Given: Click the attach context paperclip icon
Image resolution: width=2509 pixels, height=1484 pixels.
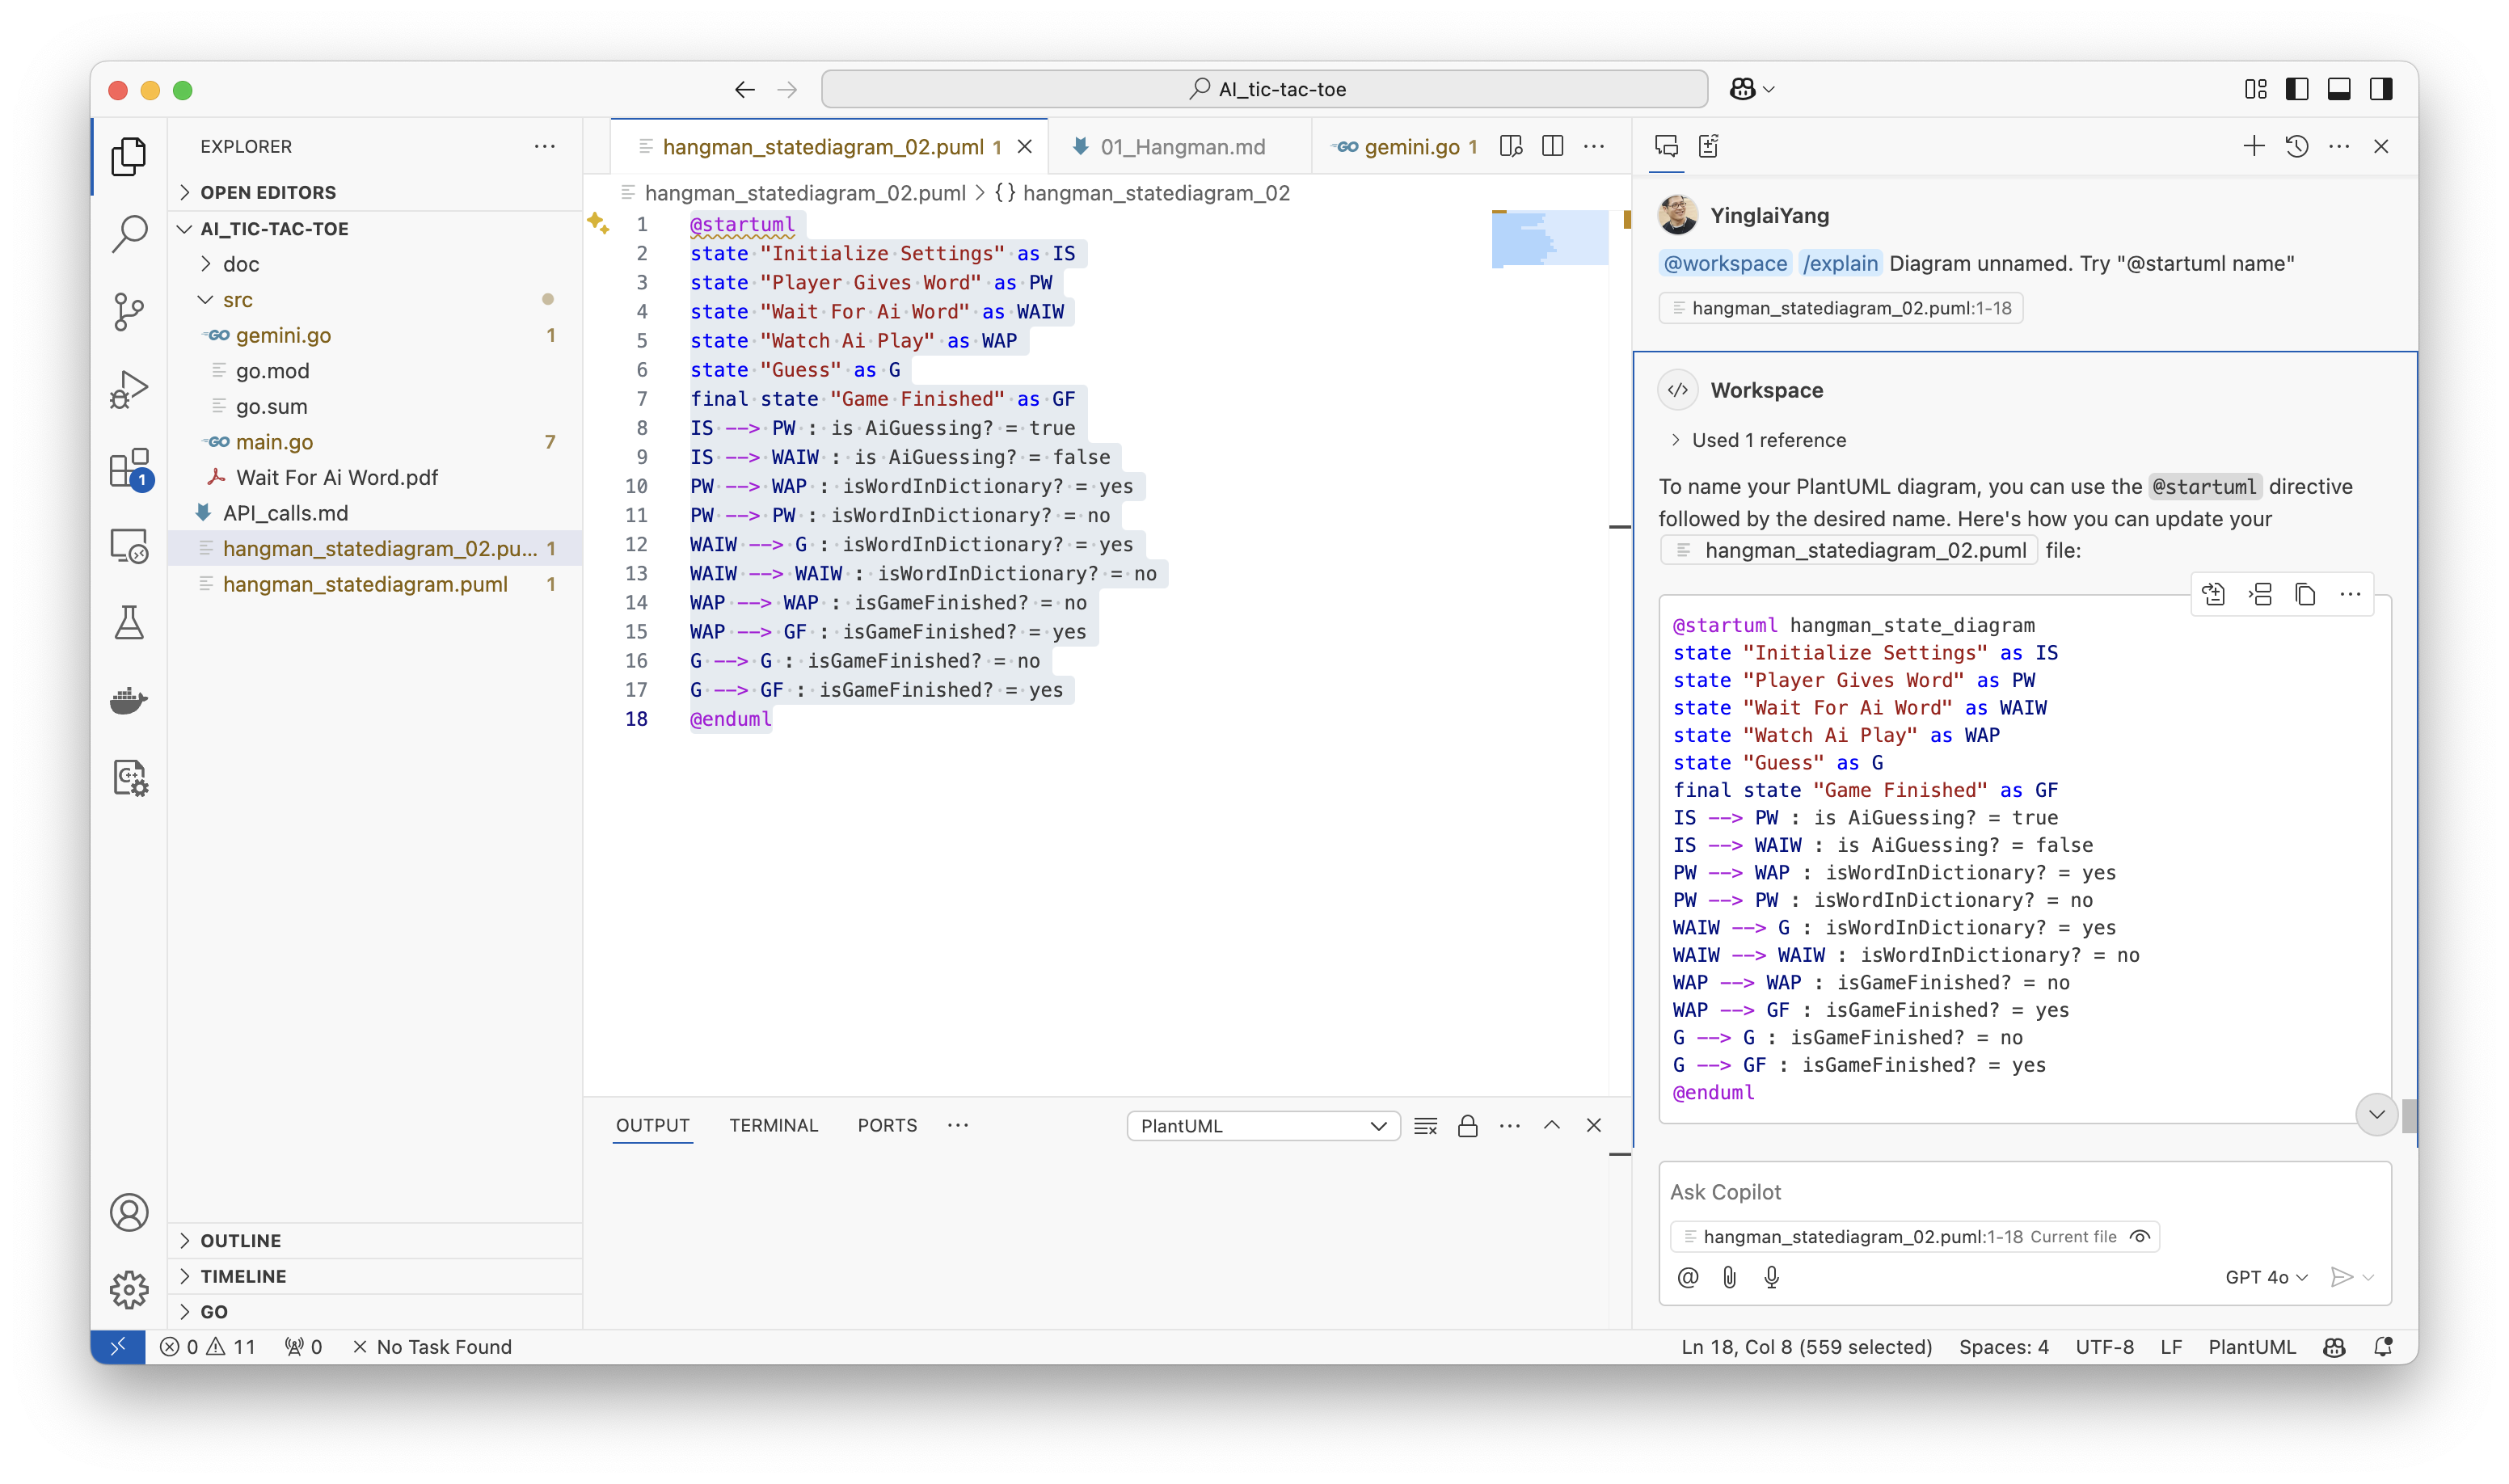Looking at the screenshot, I should (1729, 1277).
